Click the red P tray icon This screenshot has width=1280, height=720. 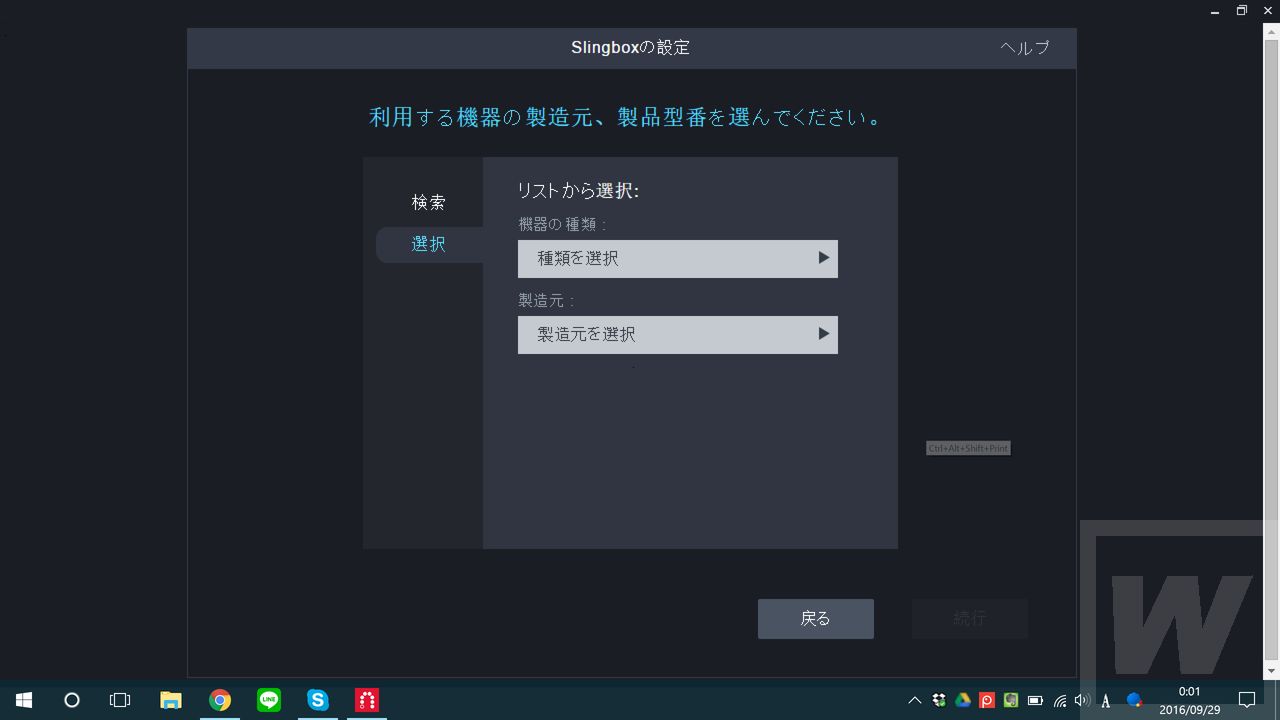click(987, 700)
